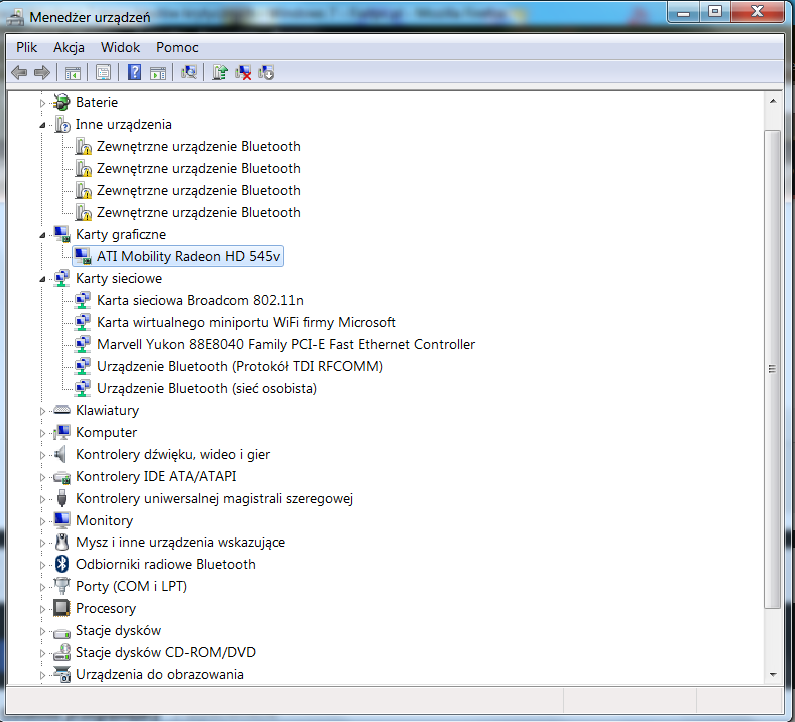
Task: Expand the Stacje dysków CD-ROM/DVD node
Action: point(43,653)
